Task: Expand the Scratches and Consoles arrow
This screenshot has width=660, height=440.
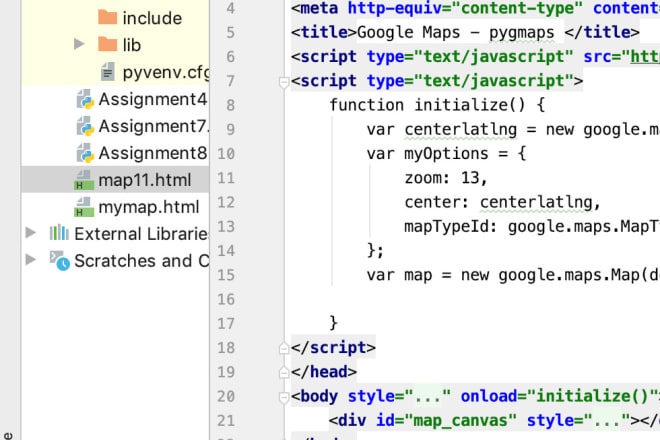Action: (x=29, y=261)
